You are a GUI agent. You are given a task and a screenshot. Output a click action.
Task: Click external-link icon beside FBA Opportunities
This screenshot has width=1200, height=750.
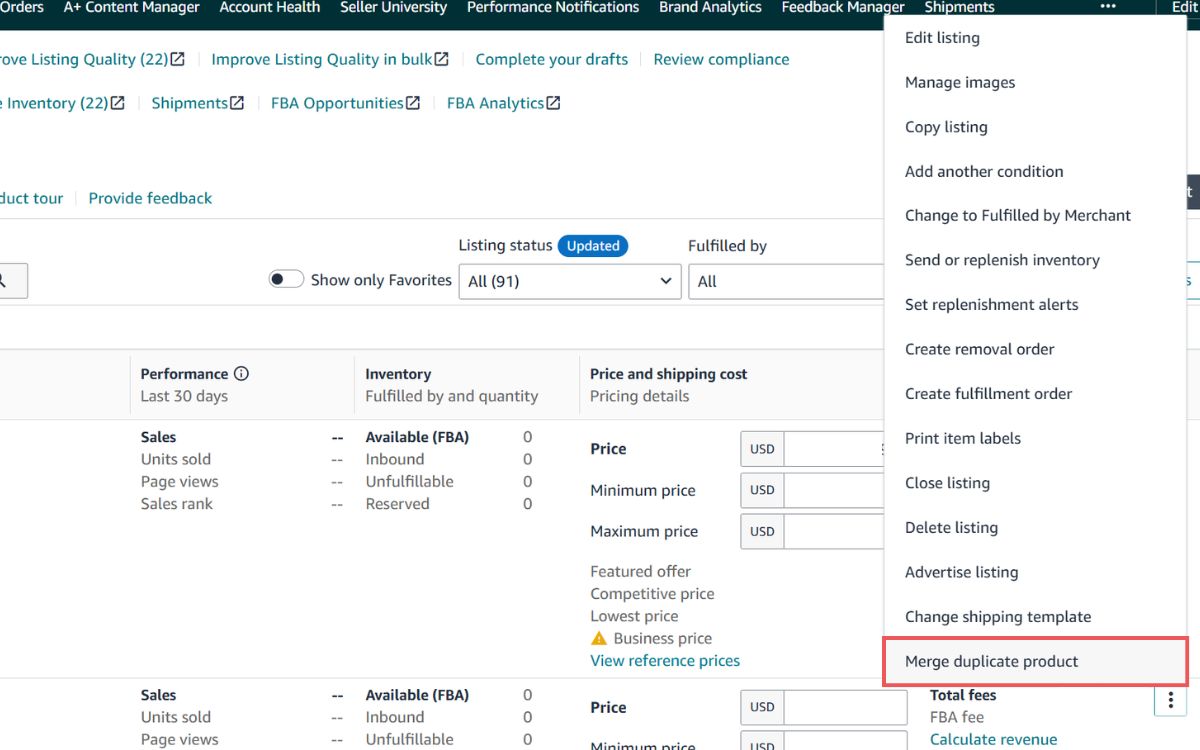413,103
